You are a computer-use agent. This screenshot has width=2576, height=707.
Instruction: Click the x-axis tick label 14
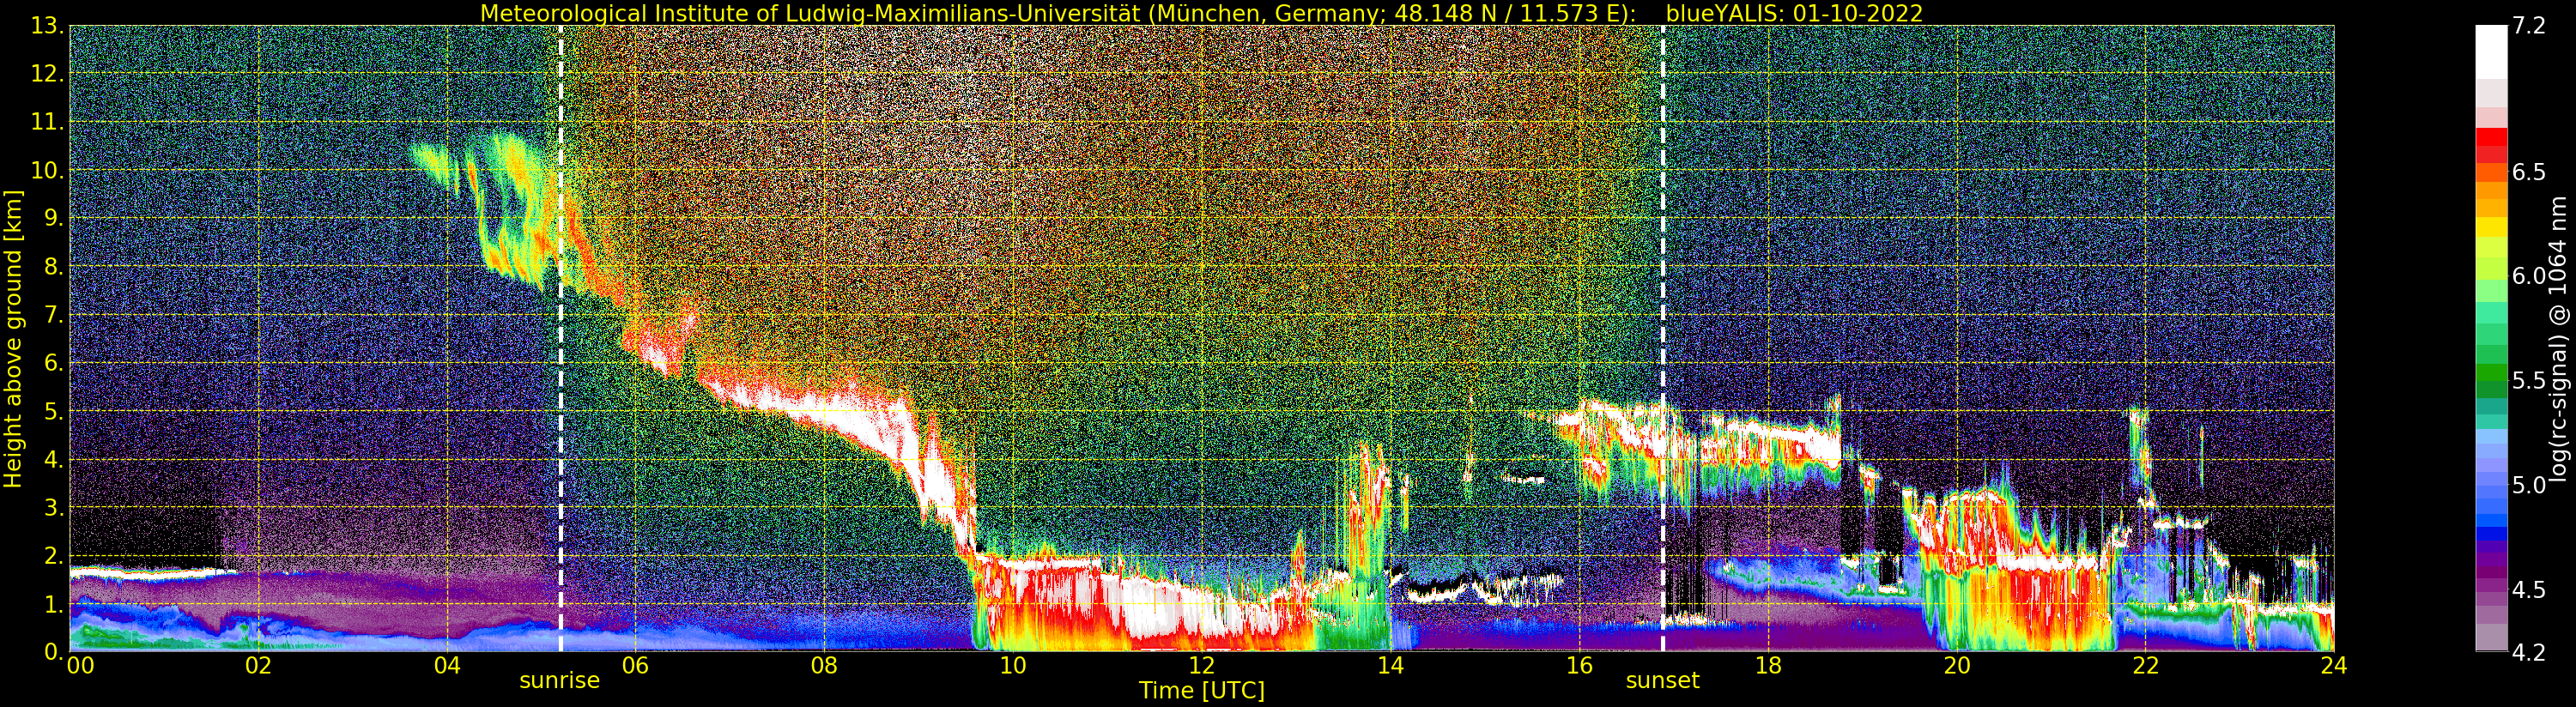pyautogui.click(x=1390, y=665)
